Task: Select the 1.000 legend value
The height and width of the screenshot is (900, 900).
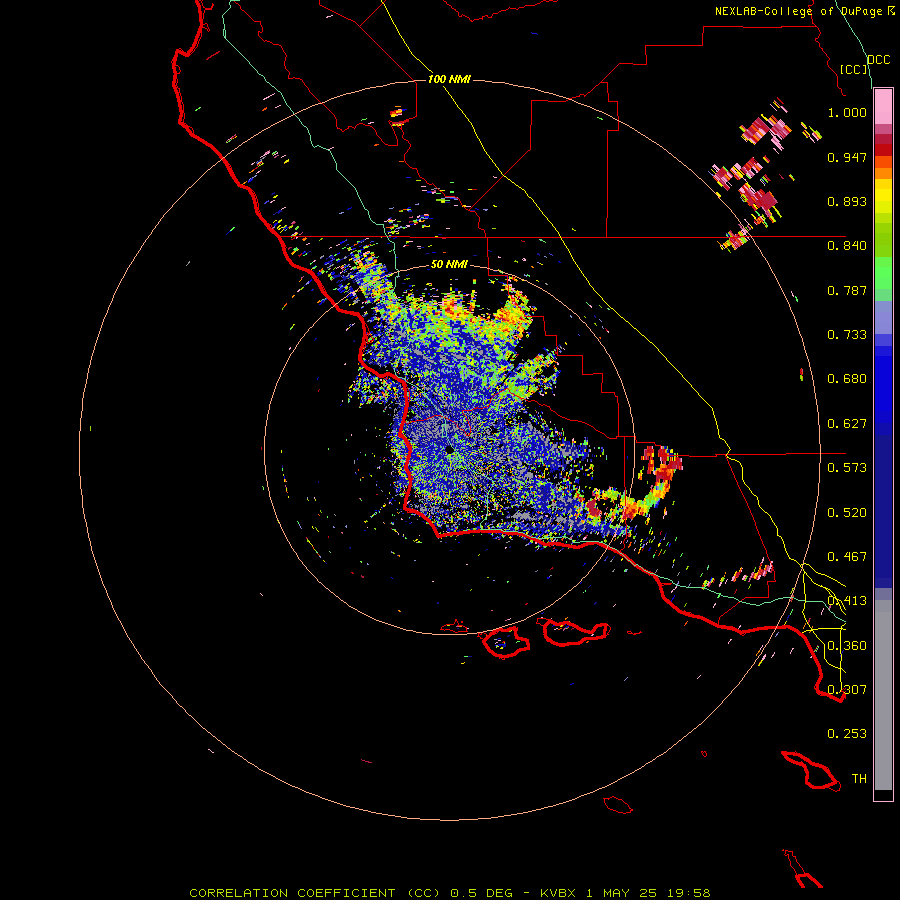Action: 847,112
